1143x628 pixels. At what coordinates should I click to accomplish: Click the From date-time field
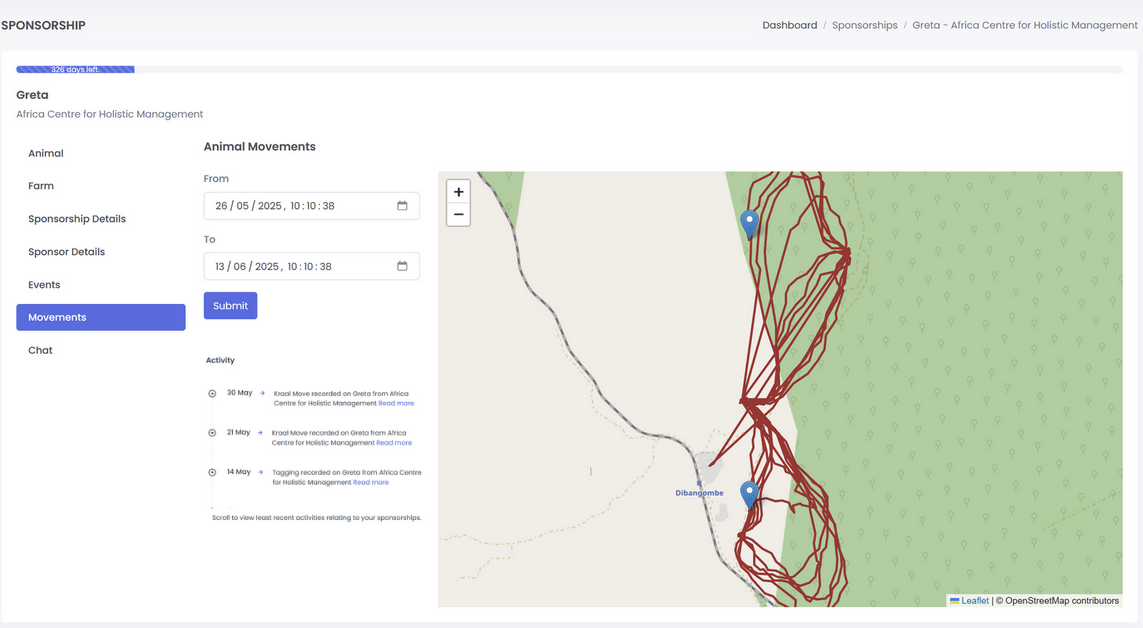pos(311,205)
